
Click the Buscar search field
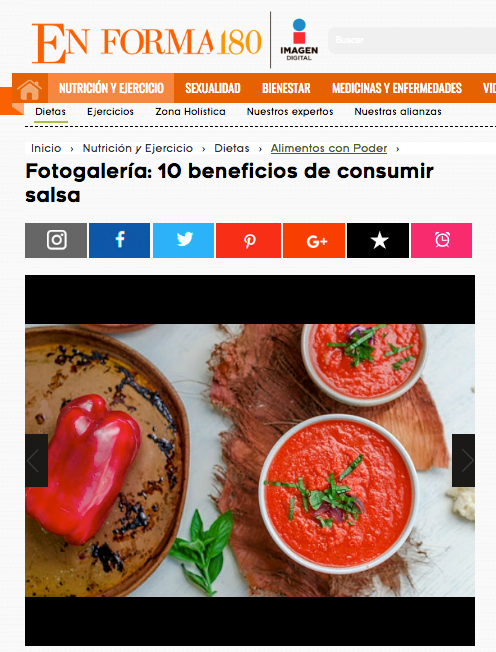412,40
